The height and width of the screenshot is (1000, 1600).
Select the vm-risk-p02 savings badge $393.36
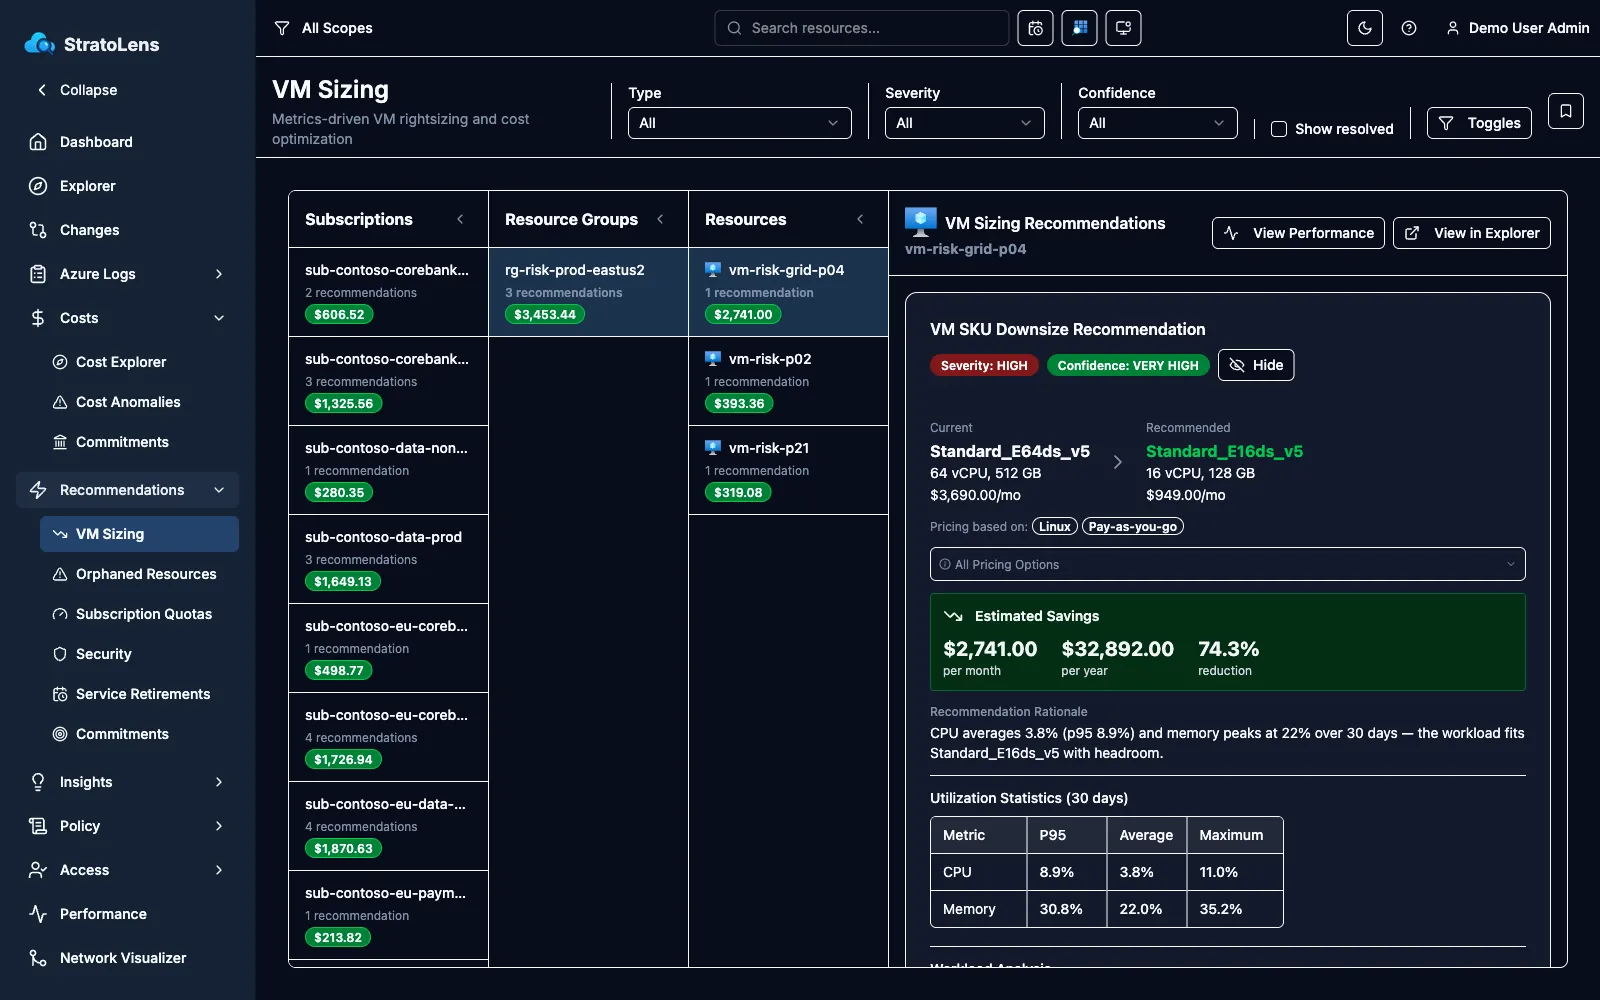tap(739, 404)
